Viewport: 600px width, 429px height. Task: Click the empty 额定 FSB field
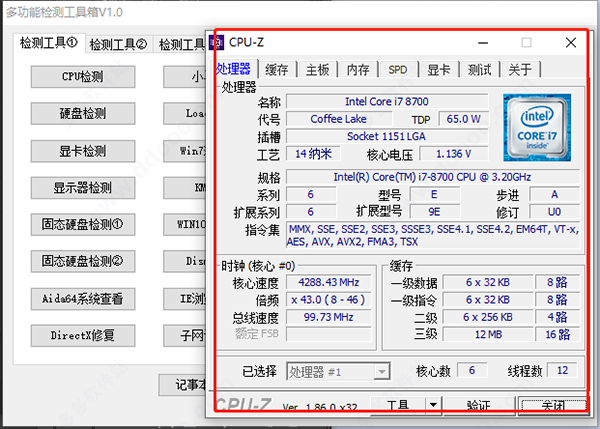tap(329, 334)
